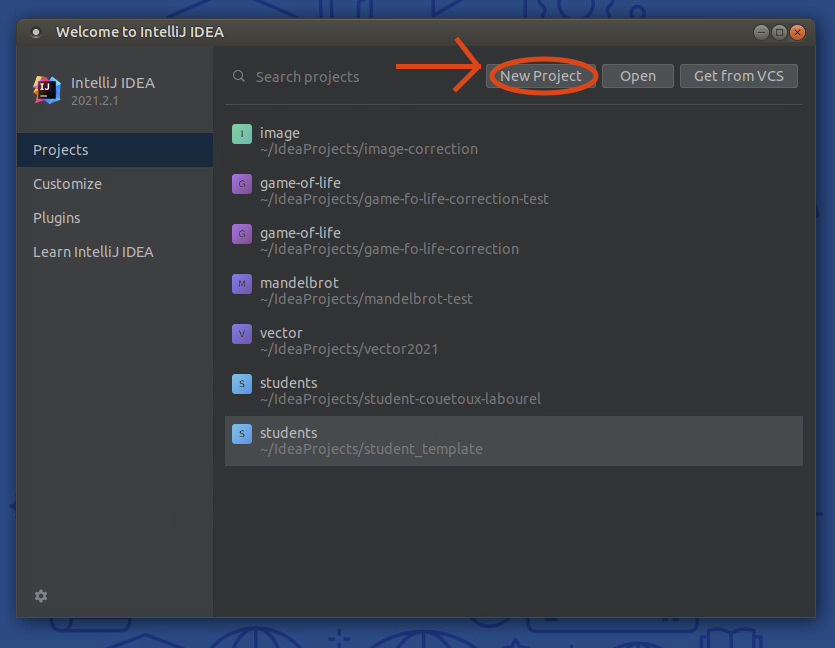Viewport: 835px width, 648px height.
Task: Click the 'G' icon for game-fo-life-correction-test project
Action: [x=242, y=184]
